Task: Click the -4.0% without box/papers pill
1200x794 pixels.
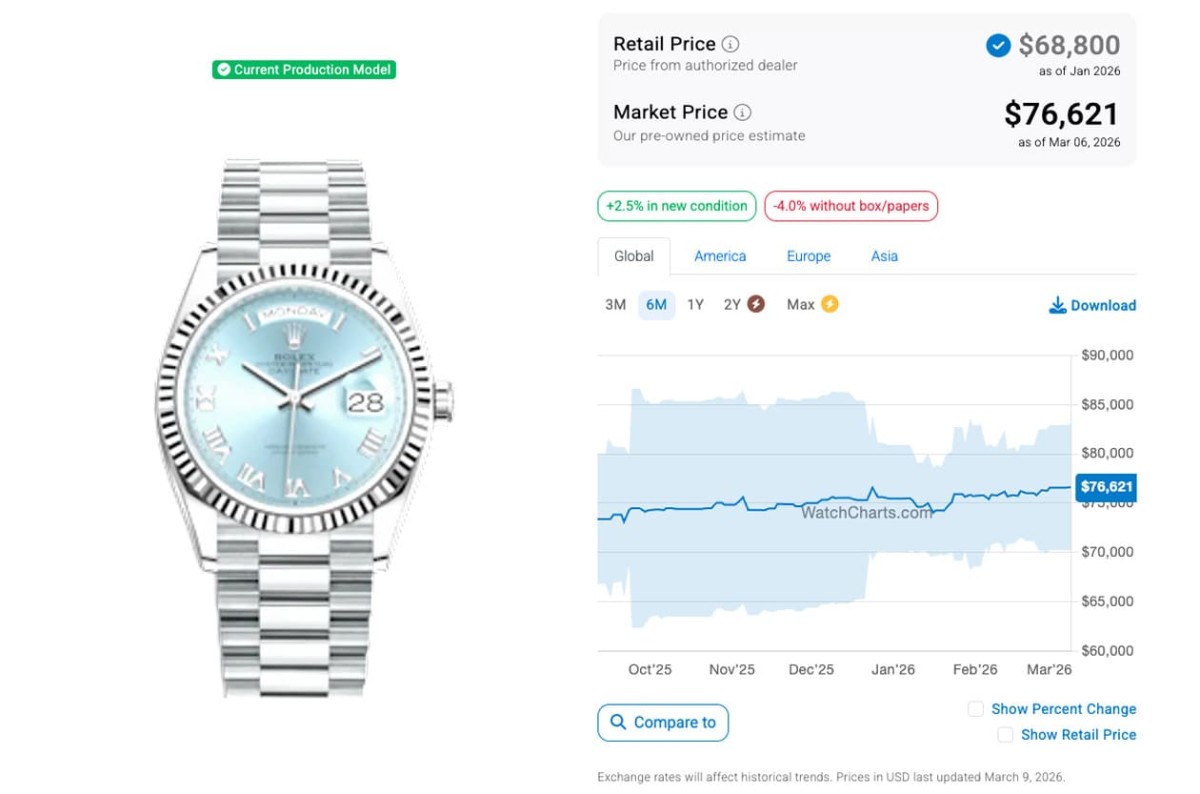Action: tap(850, 206)
